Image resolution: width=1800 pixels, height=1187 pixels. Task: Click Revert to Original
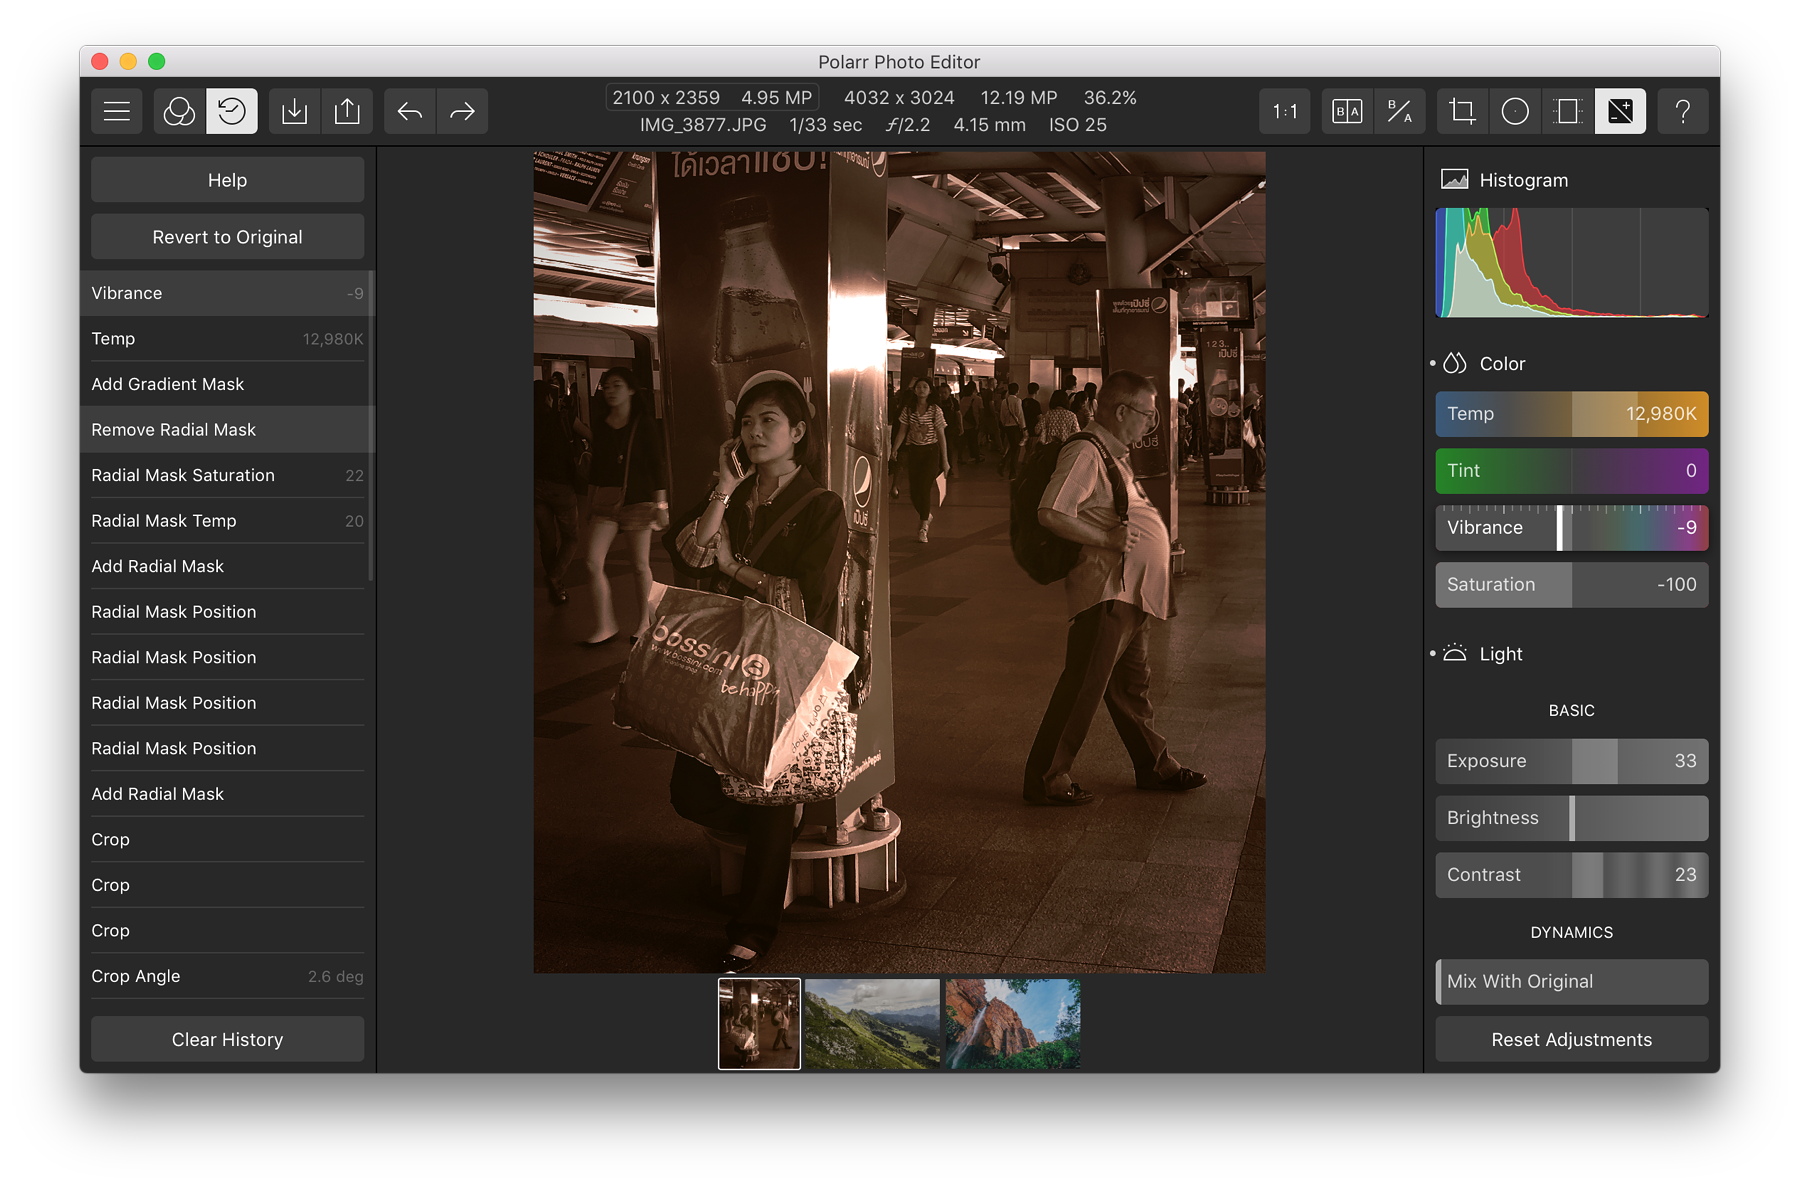tap(228, 237)
